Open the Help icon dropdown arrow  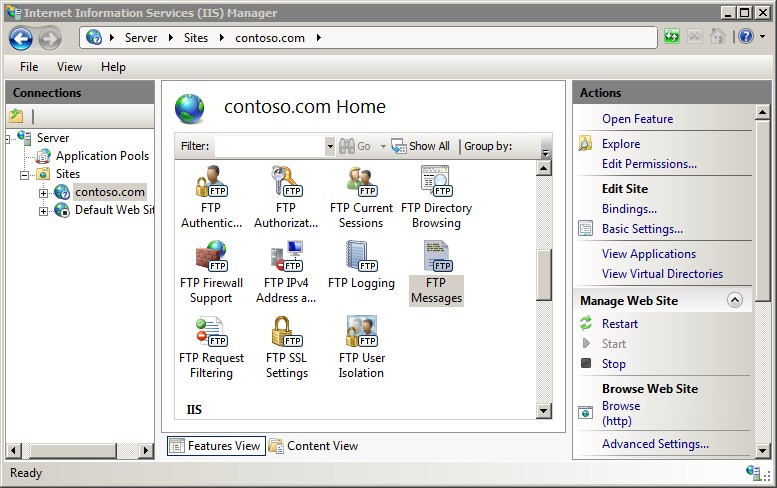click(762, 37)
